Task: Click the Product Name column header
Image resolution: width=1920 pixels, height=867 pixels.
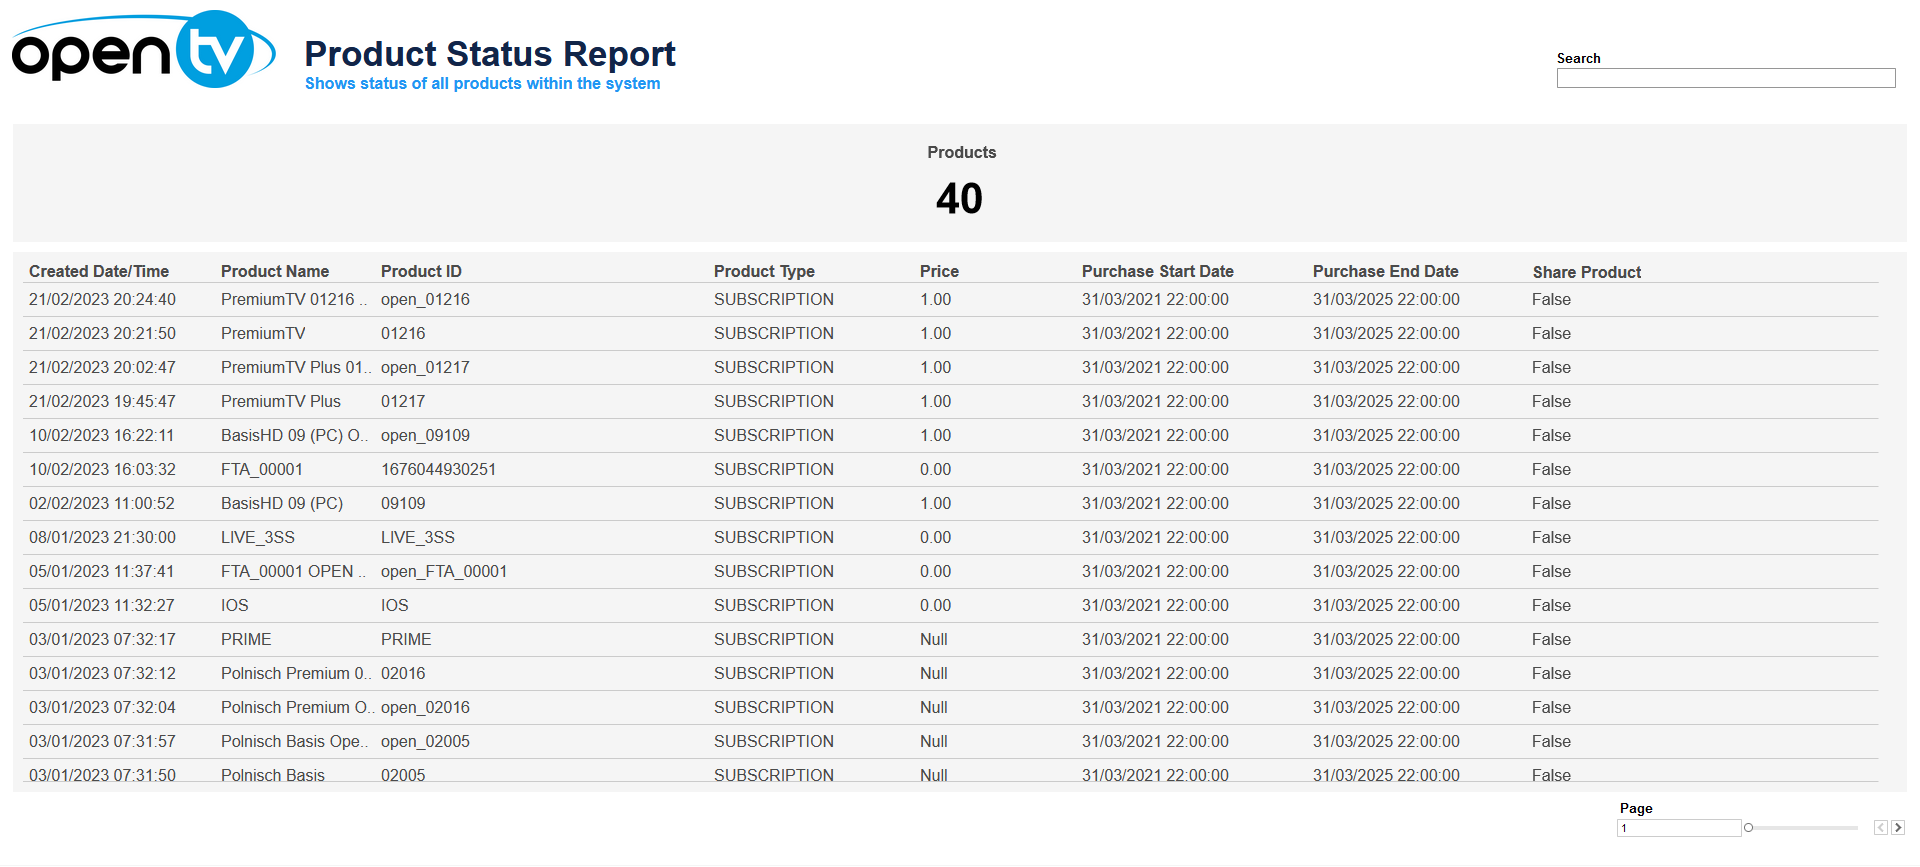Action: click(x=275, y=271)
